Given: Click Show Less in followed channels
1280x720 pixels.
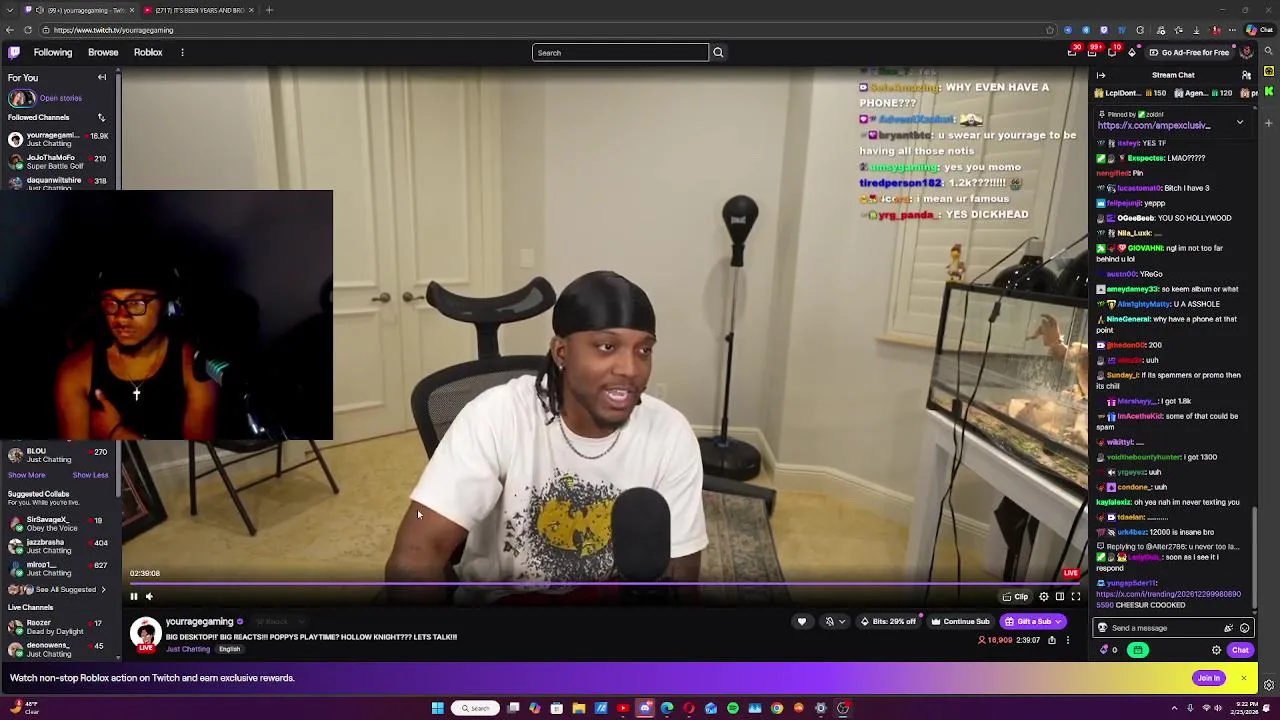Looking at the screenshot, I should pos(90,475).
